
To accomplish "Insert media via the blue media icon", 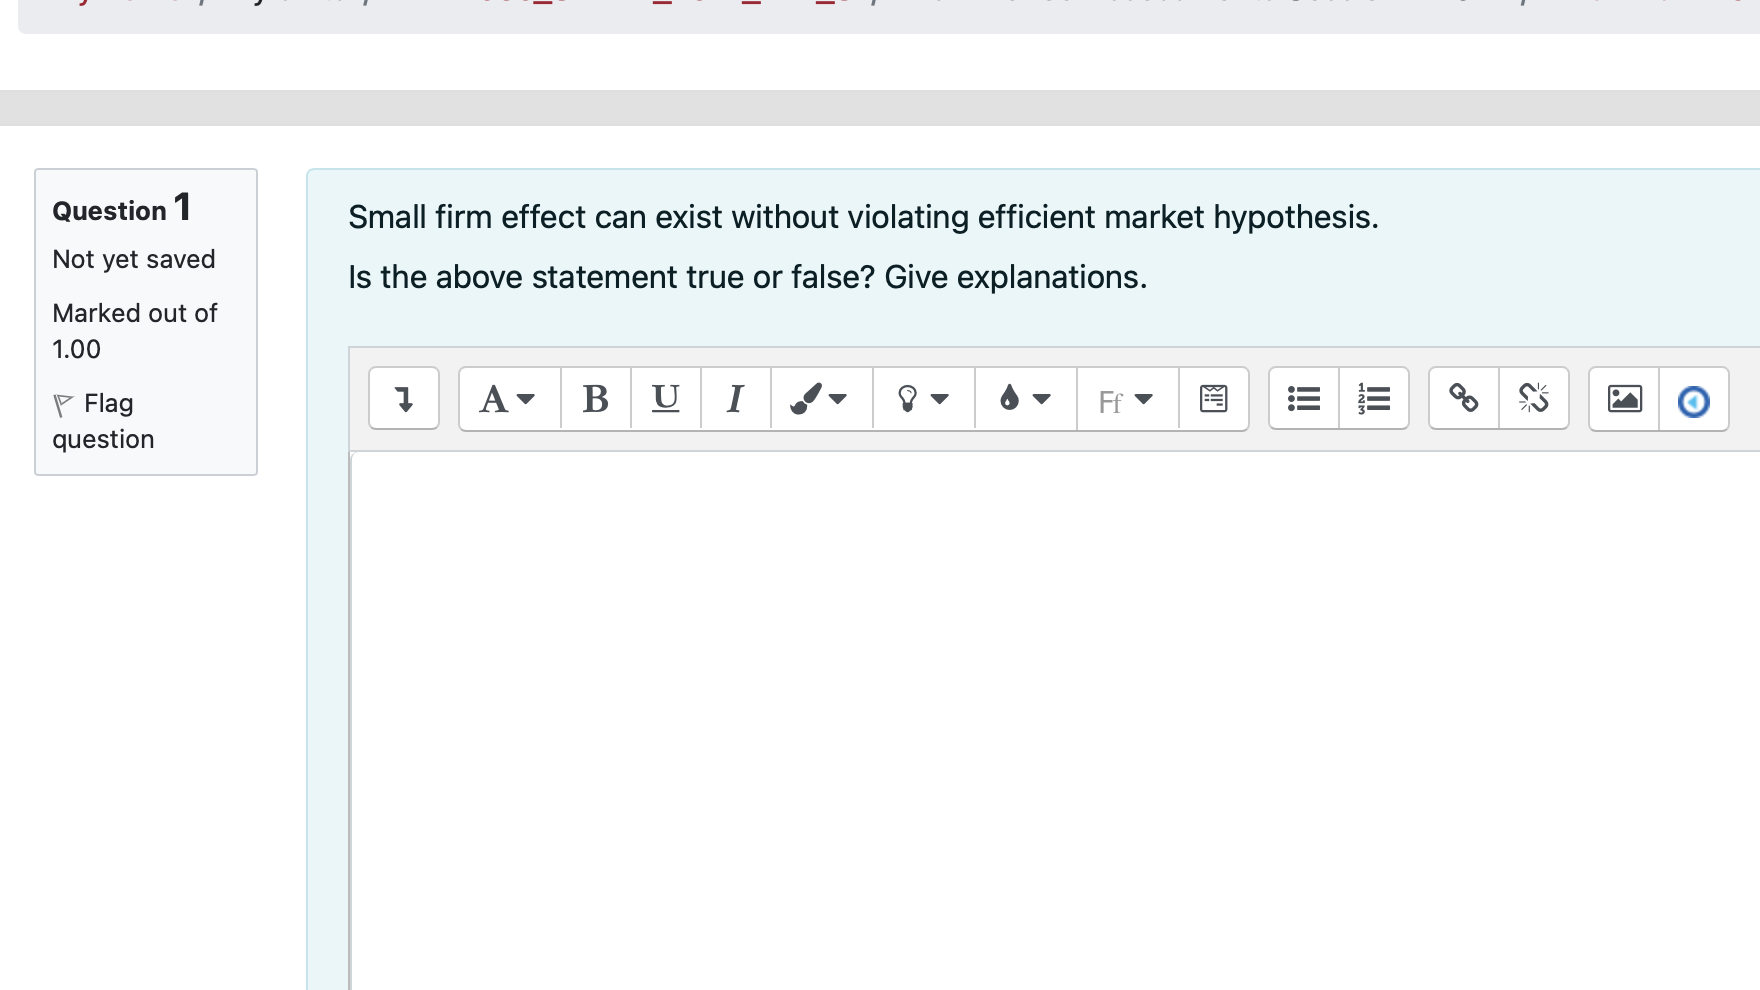I will [x=1694, y=398].
